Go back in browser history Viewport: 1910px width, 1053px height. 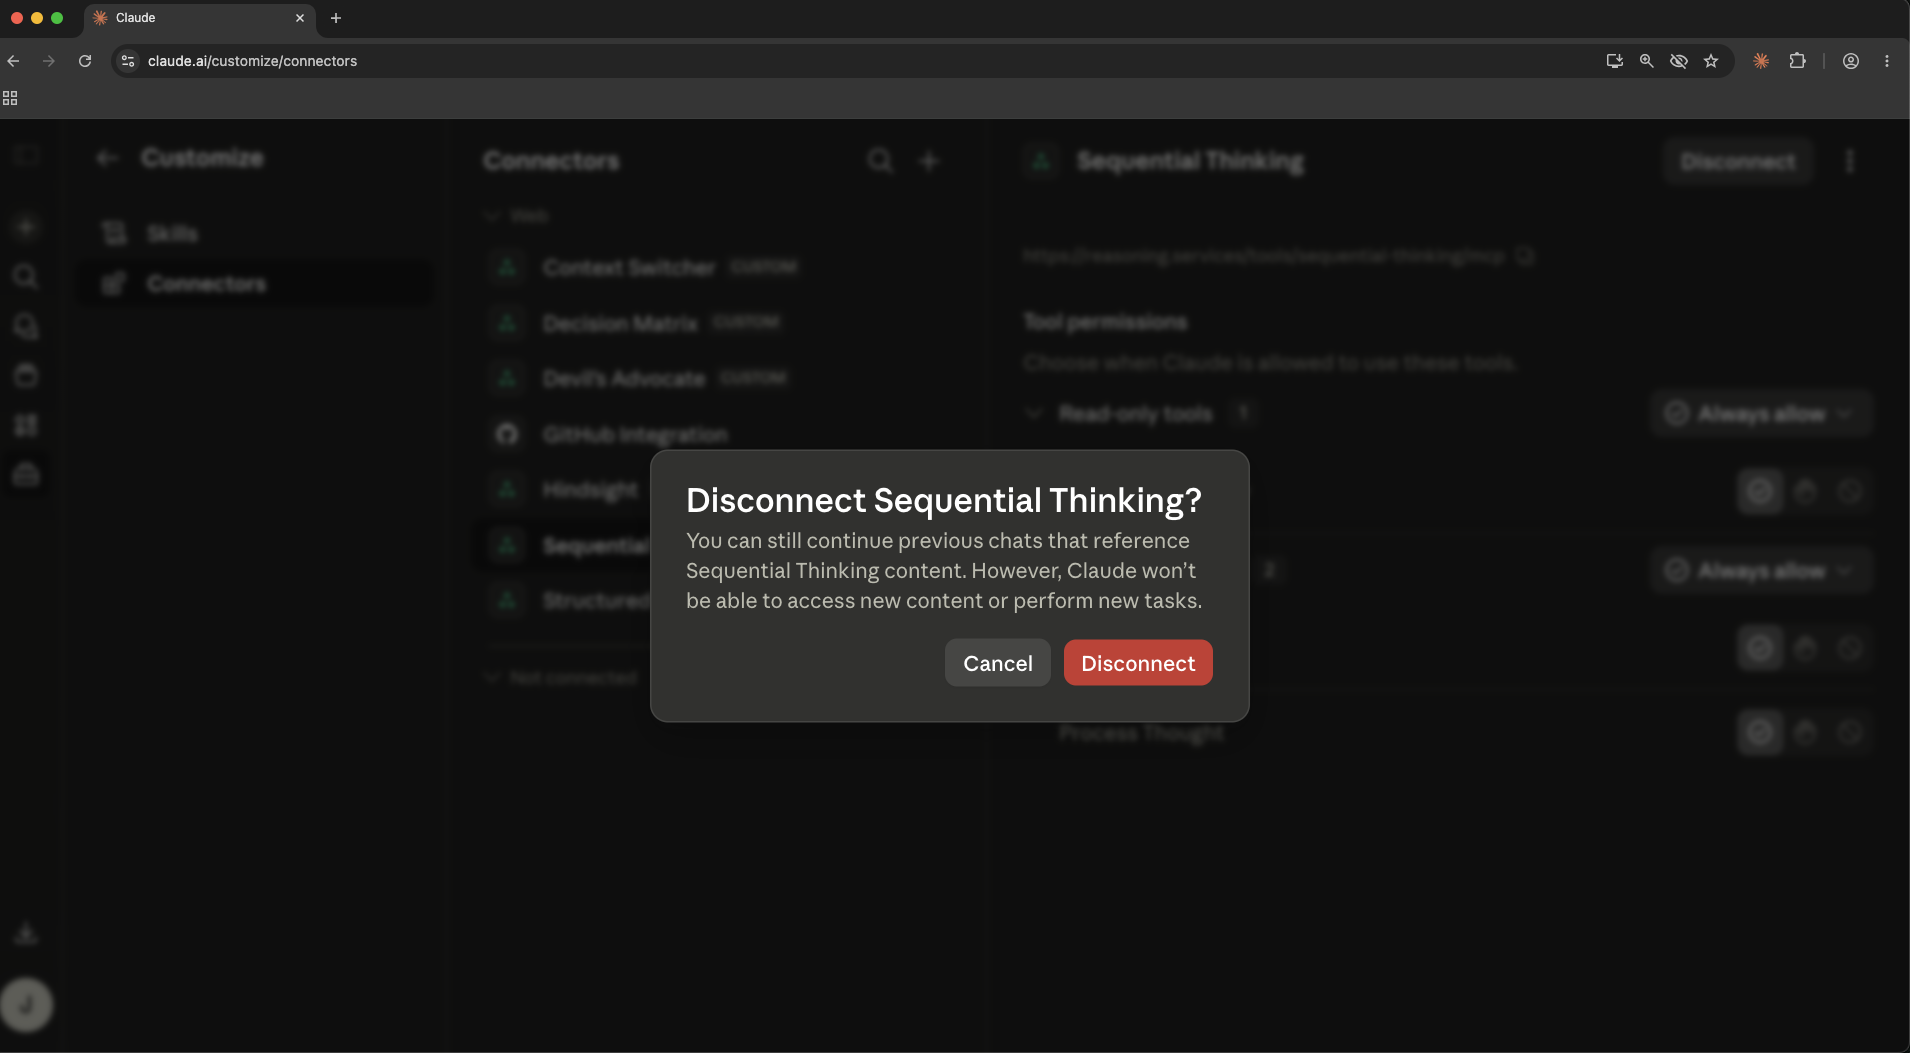click(14, 61)
